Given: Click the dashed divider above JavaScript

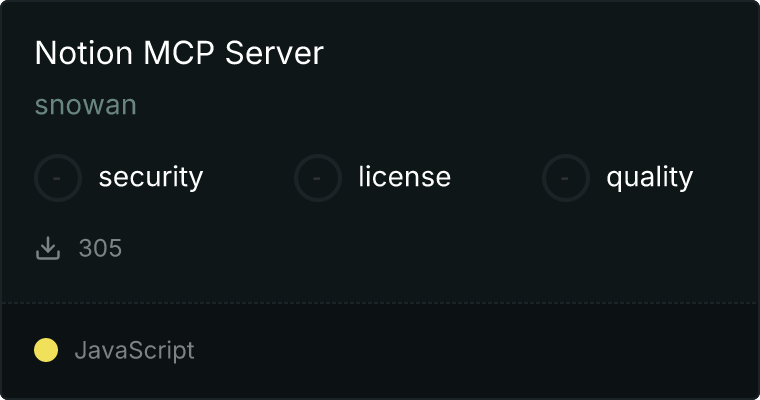Looking at the screenshot, I should [x=380, y=303].
